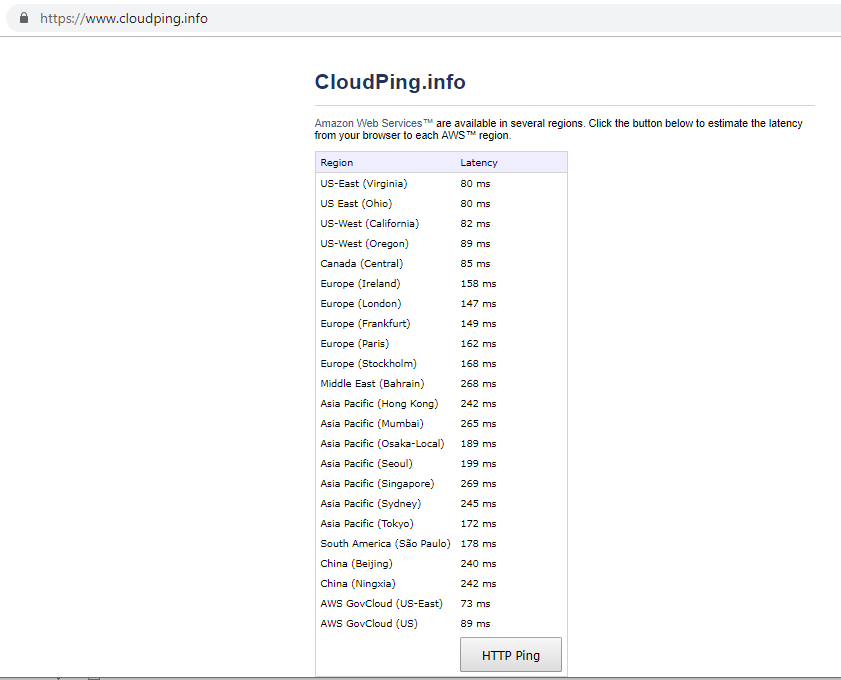Screen dimensions: 841x680
Task: Select the US-West (Oregon) row label
Action: (x=364, y=243)
